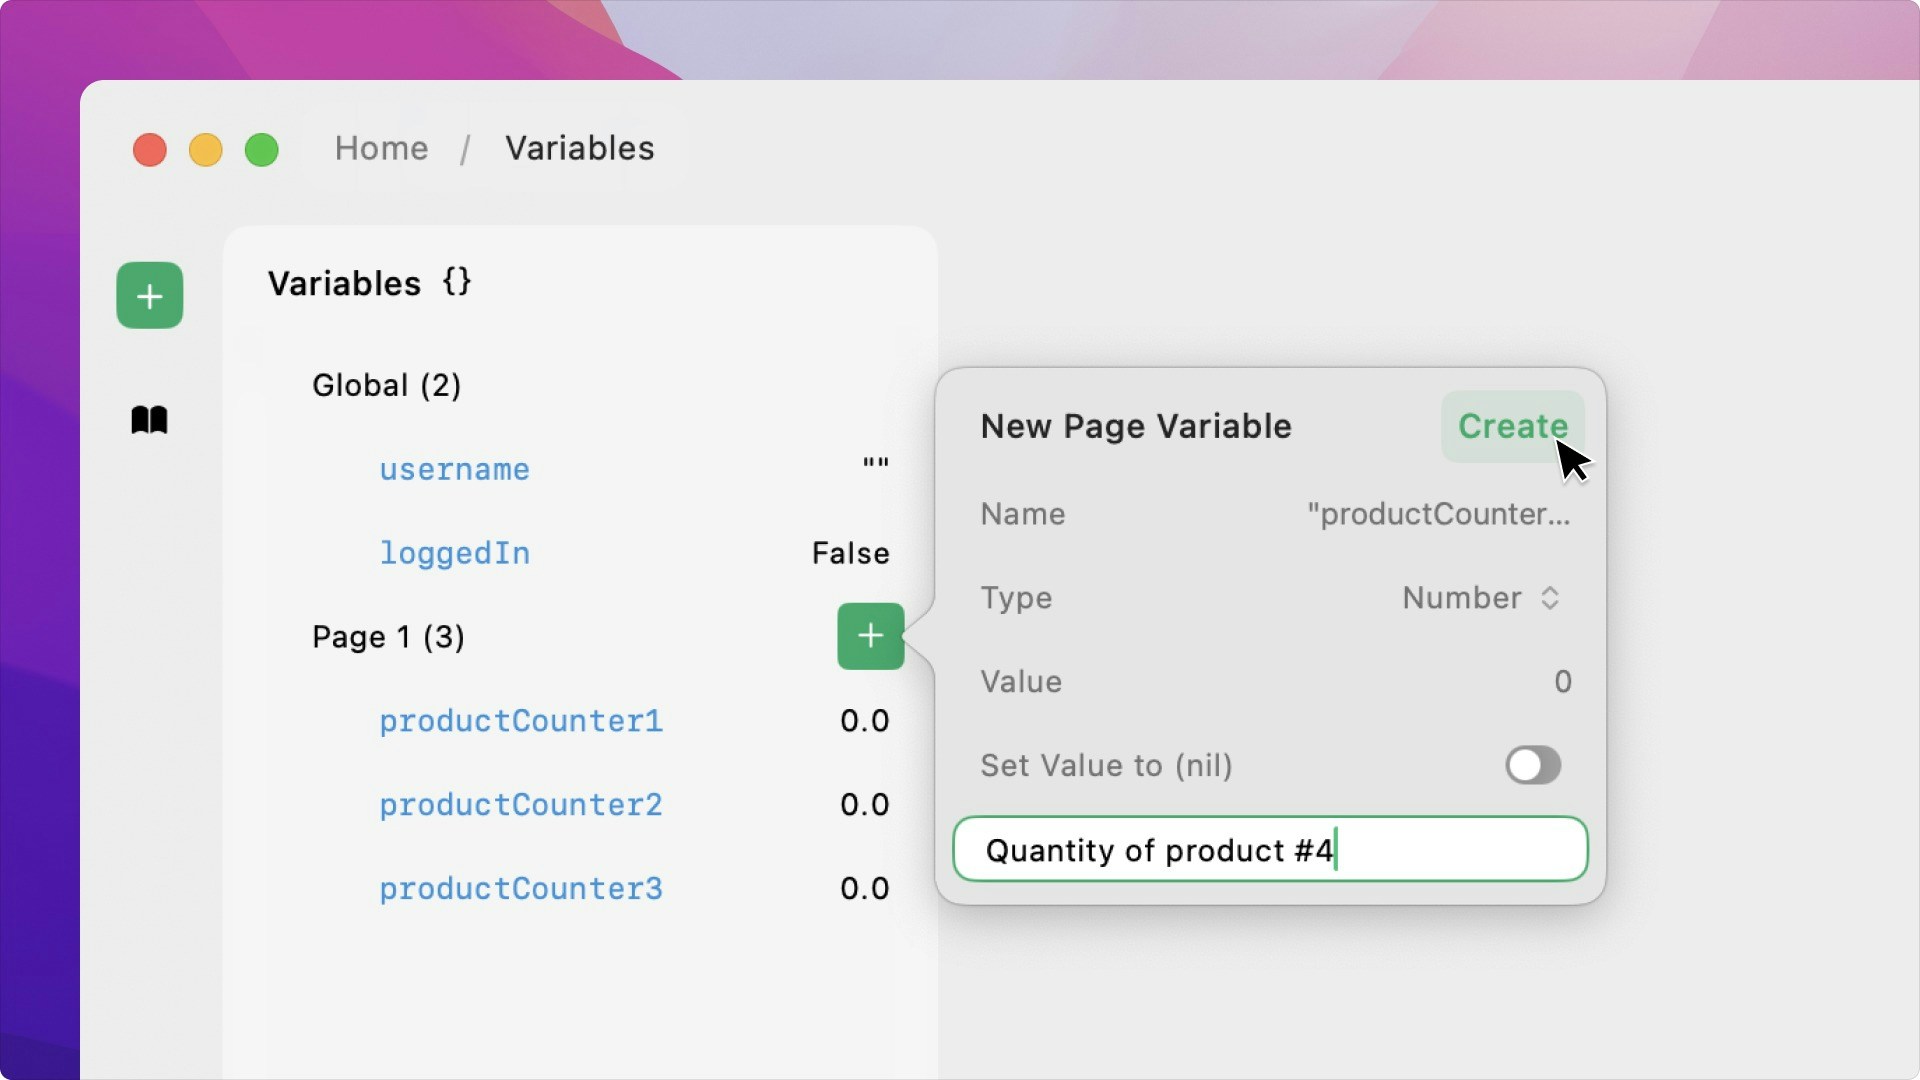The width and height of the screenshot is (1920, 1080).
Task: Click the green fullscreen window button
Action: click(262, 150)
